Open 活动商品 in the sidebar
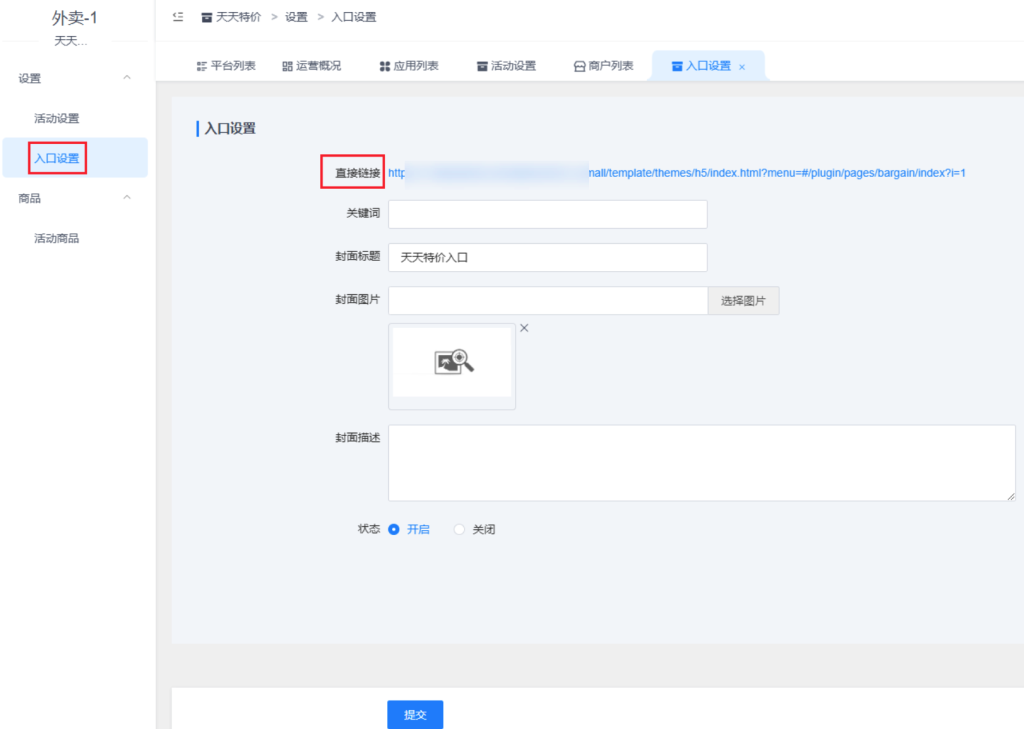 point(57,238)
